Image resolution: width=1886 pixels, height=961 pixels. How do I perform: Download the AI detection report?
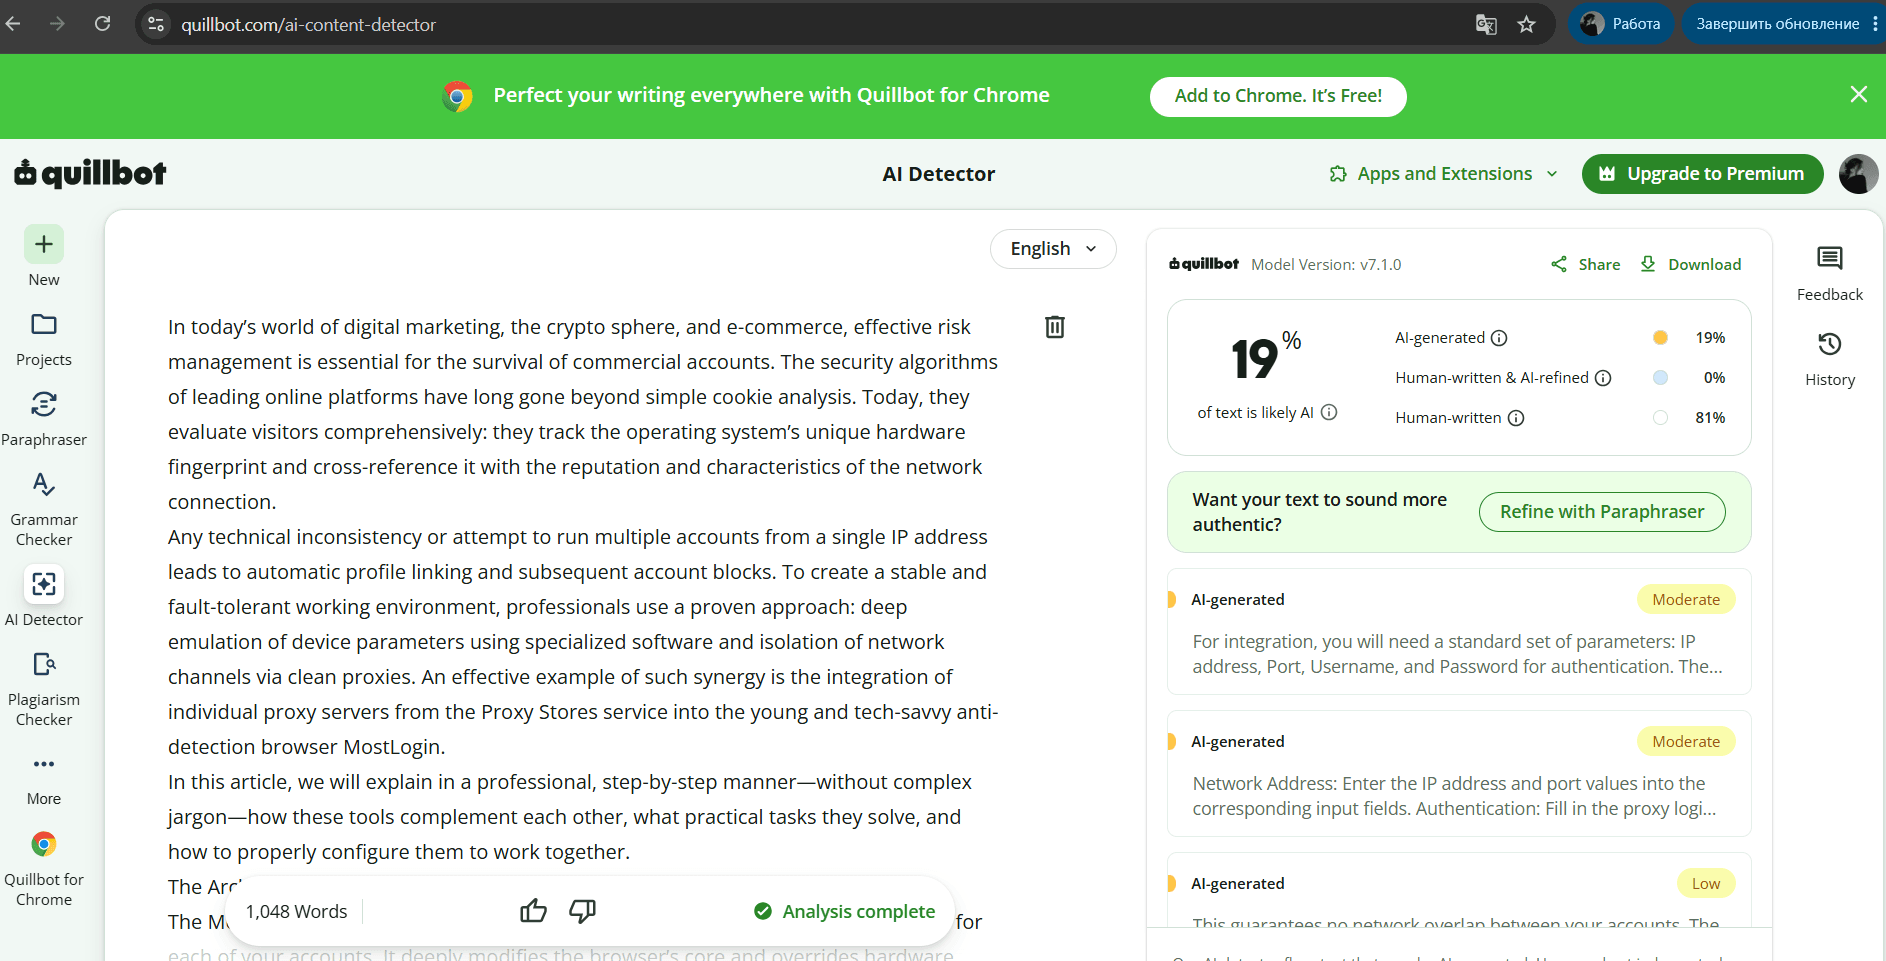click(x=1691, y=264)
